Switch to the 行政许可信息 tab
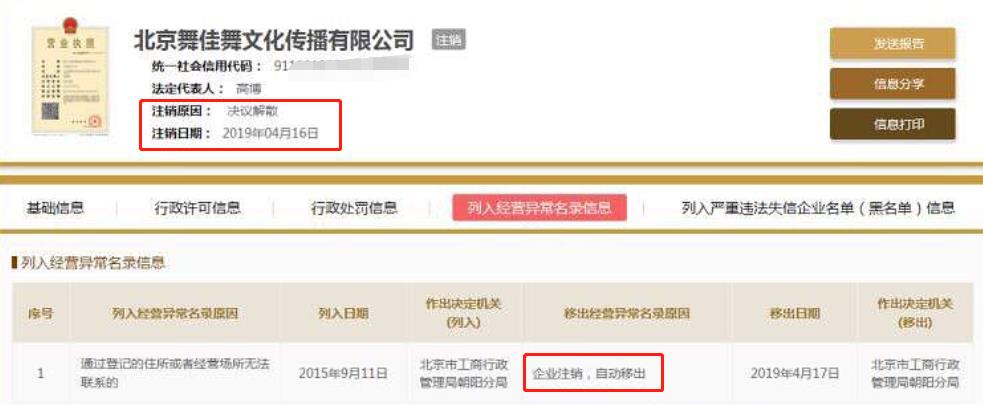983x405 pixels. pos(197,208)
